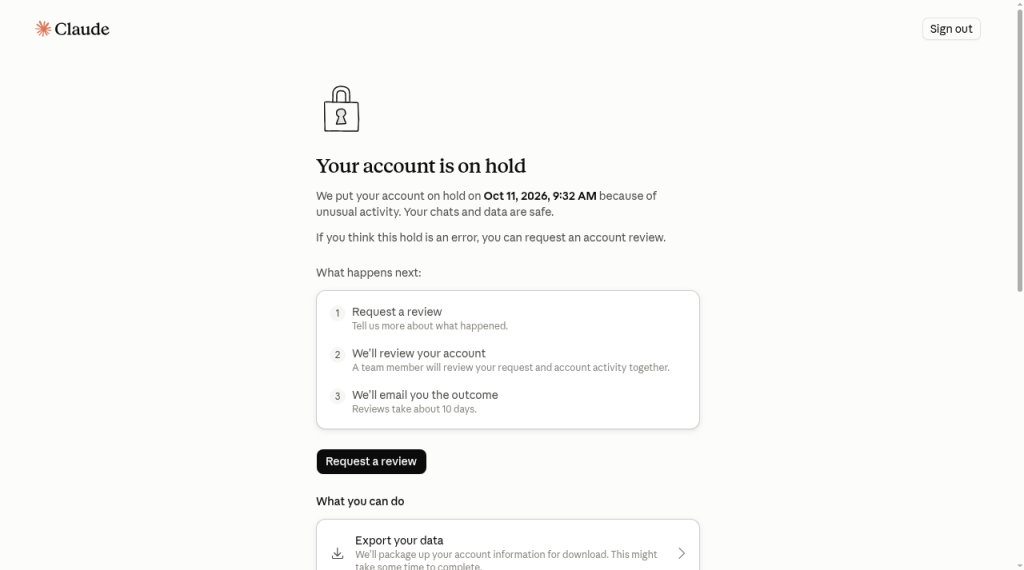Image resolution: width=1024 pixels, height=570 pixels.
Task: Click the Request a review black button
Action: [371, 462]
